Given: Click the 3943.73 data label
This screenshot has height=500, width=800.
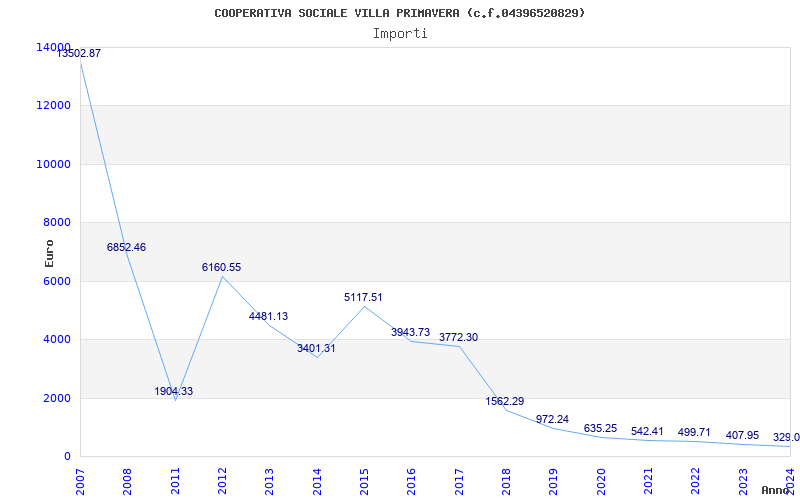Looking at the screenshot, I should pos(411,332).
